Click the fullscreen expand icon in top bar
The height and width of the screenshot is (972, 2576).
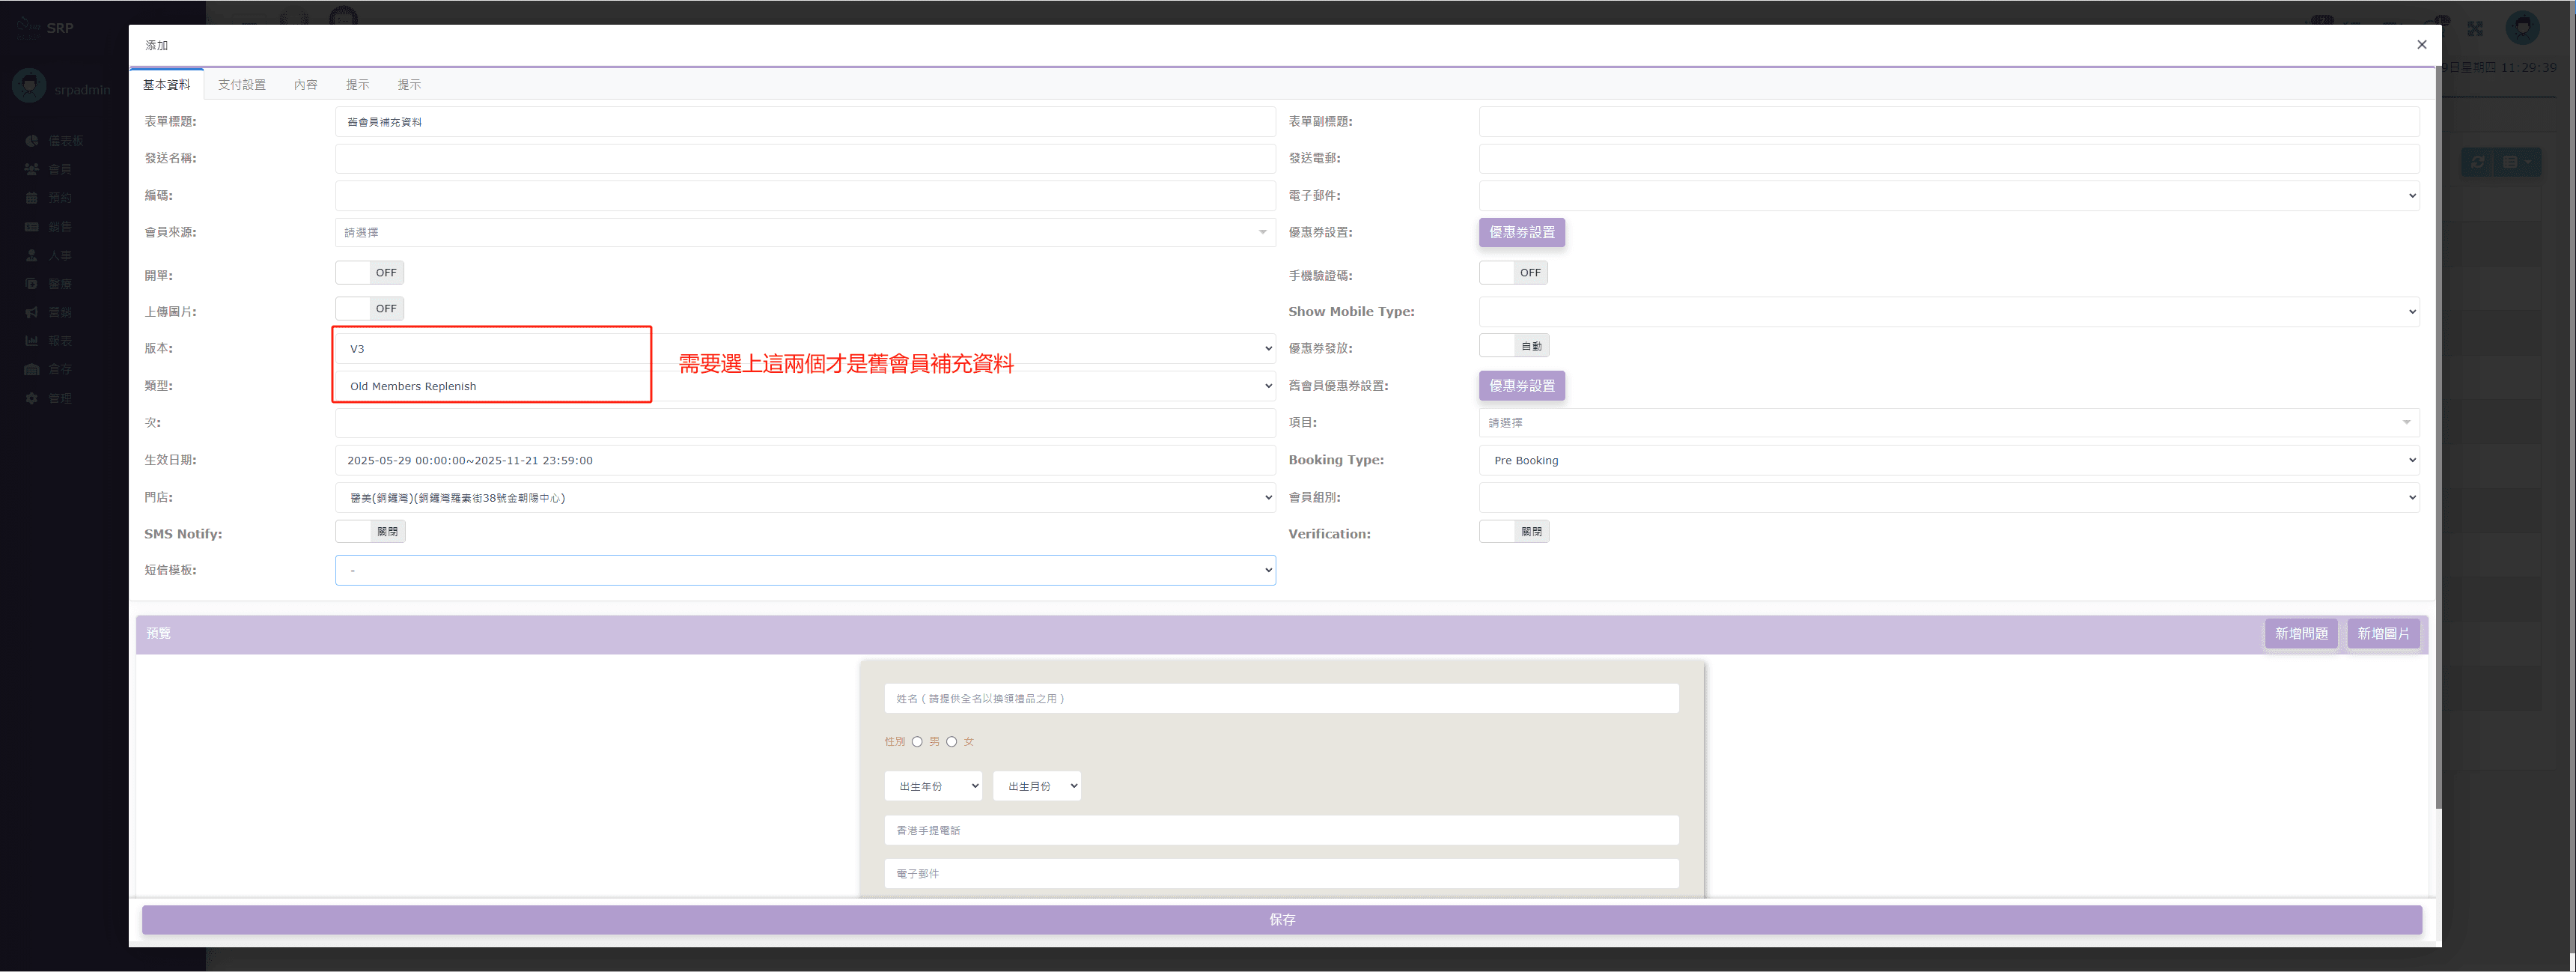point(2475,29)
